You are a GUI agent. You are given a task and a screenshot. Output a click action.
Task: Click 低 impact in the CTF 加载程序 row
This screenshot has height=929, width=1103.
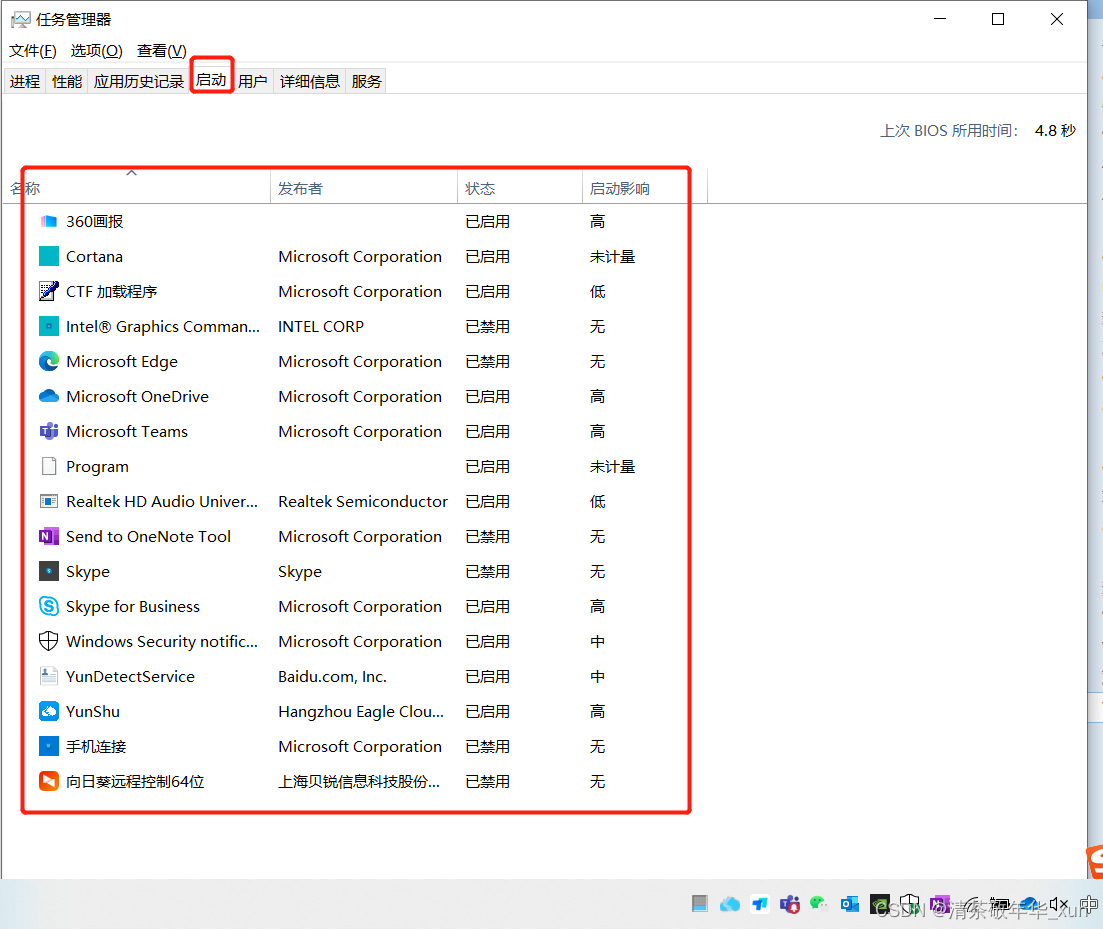coord(597,292)
